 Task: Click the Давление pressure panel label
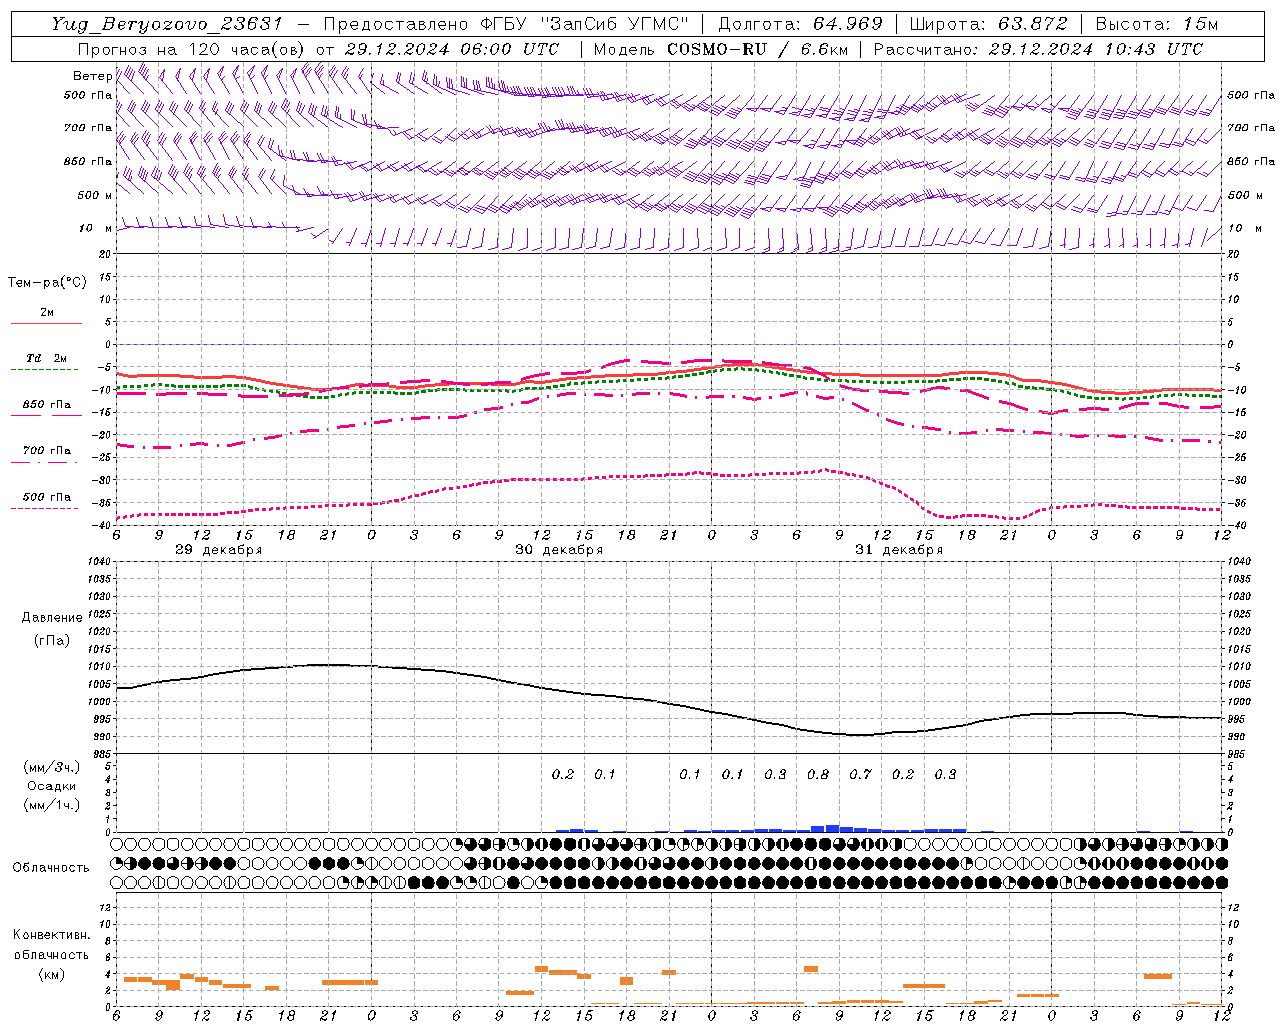[x=52, y=618]
